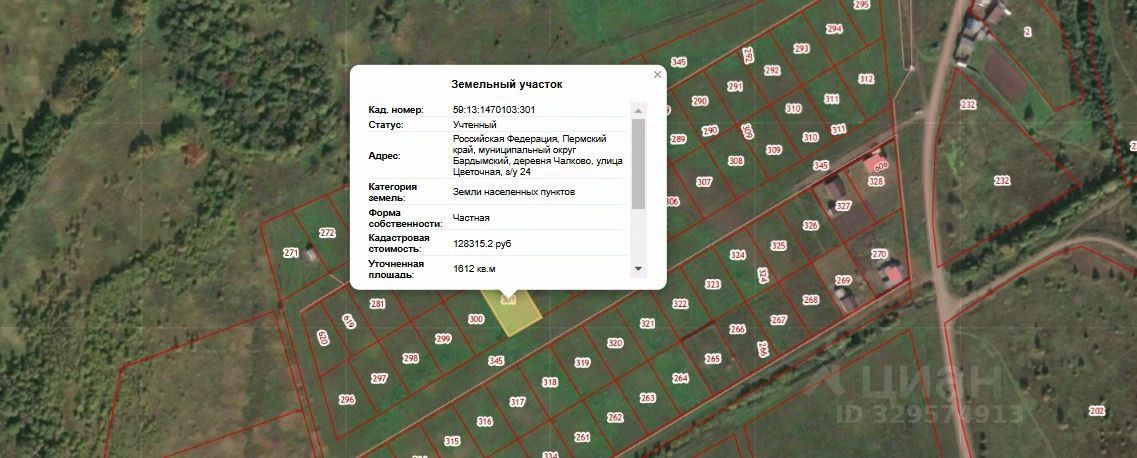Select land parcel number 293
The image size is (1137, 458).
801,49
